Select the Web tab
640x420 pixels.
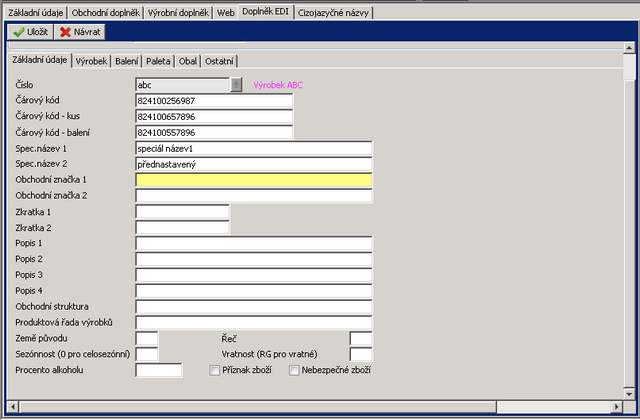[226, 11]
